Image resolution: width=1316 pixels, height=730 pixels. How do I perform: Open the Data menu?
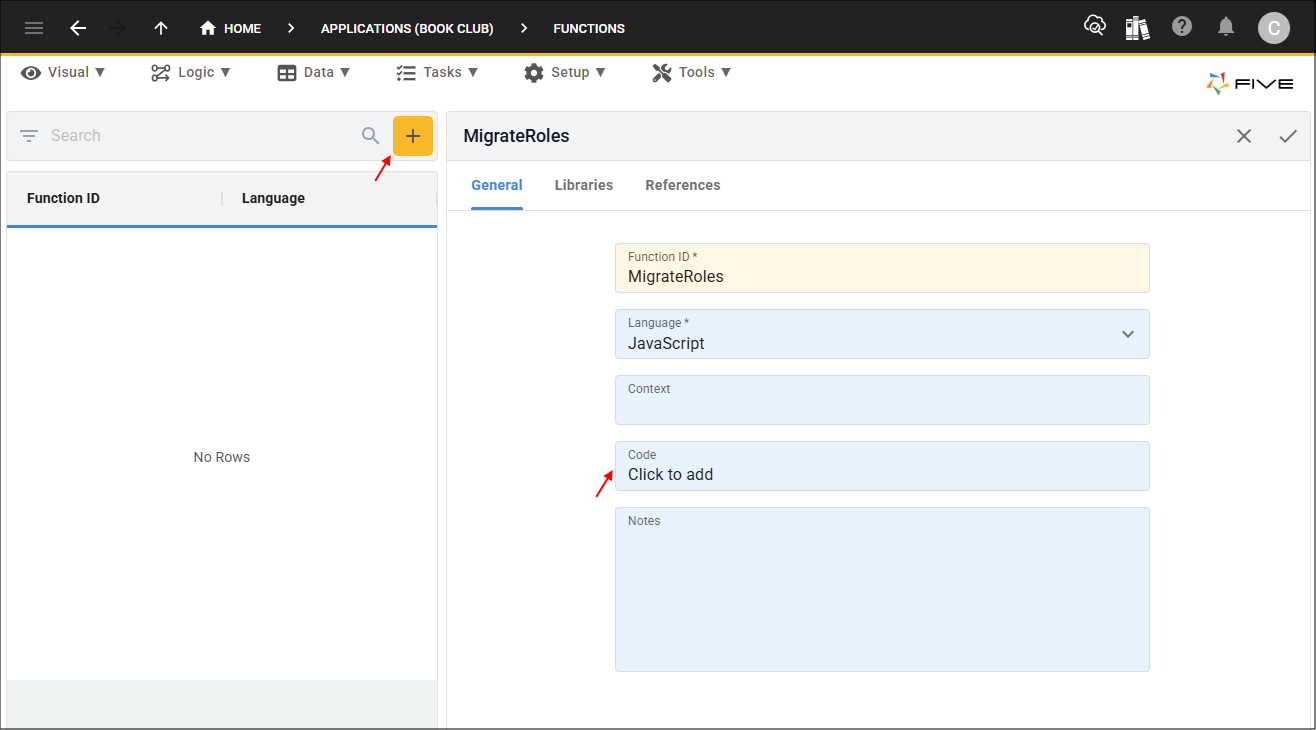[x=314, y=72]
